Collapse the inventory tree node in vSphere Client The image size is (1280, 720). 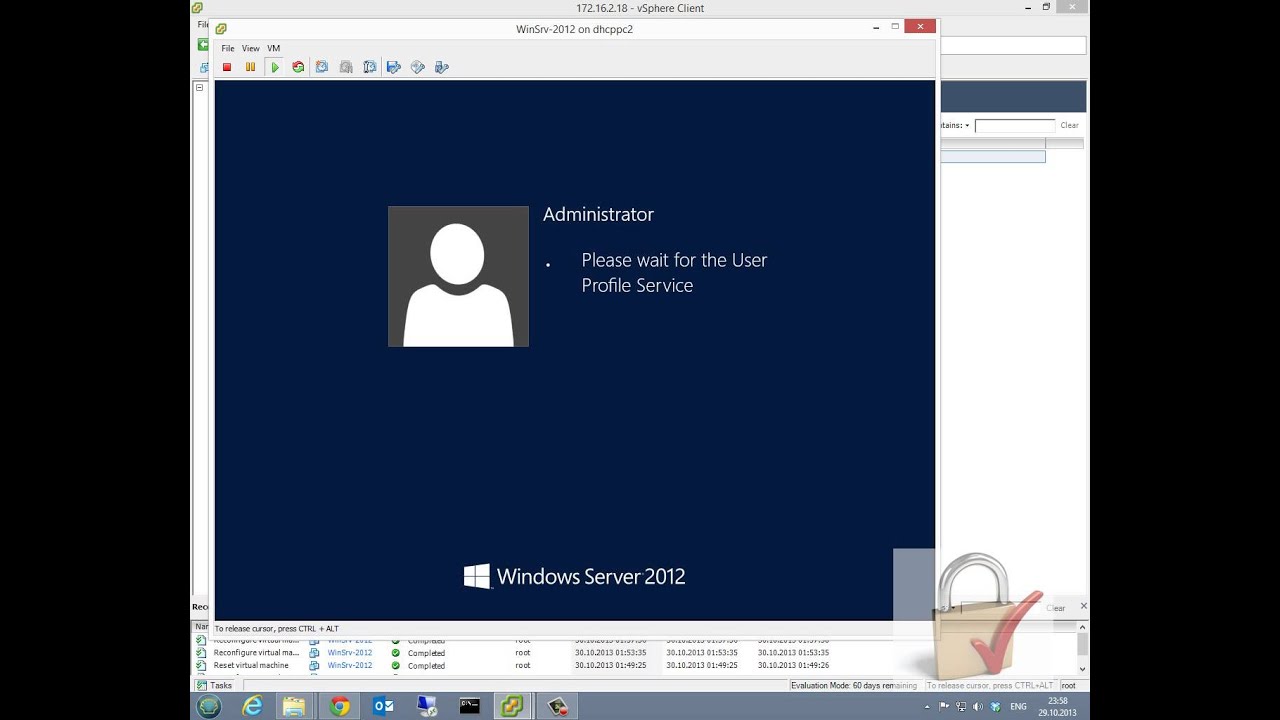(x=199, y=87)
